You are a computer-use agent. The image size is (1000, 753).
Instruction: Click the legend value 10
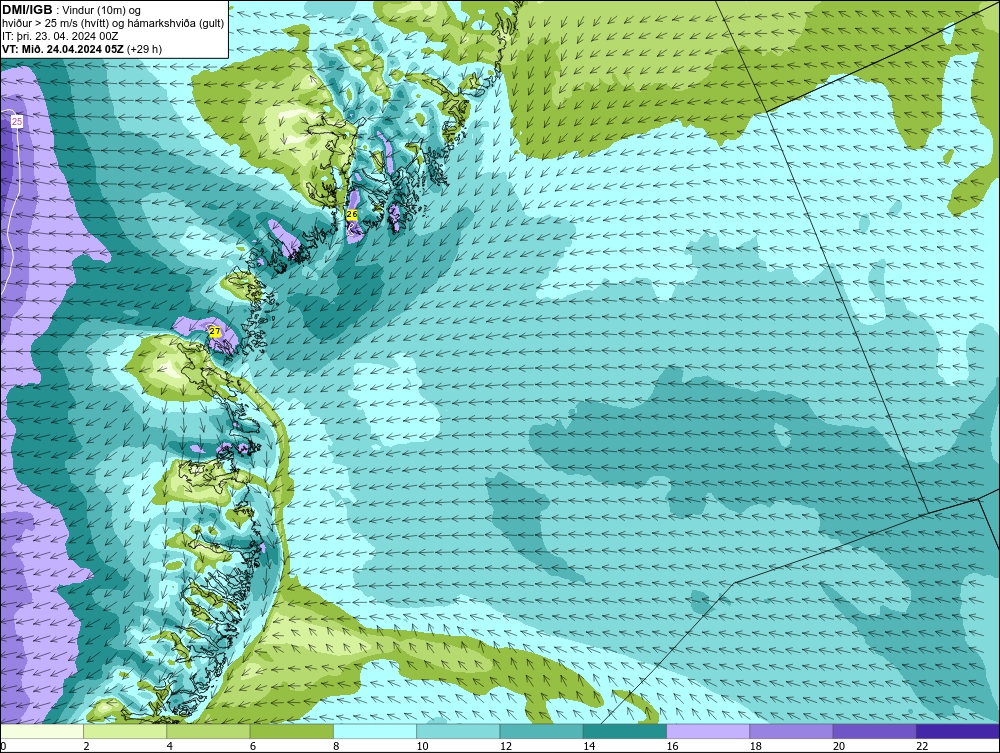(422, 746)
